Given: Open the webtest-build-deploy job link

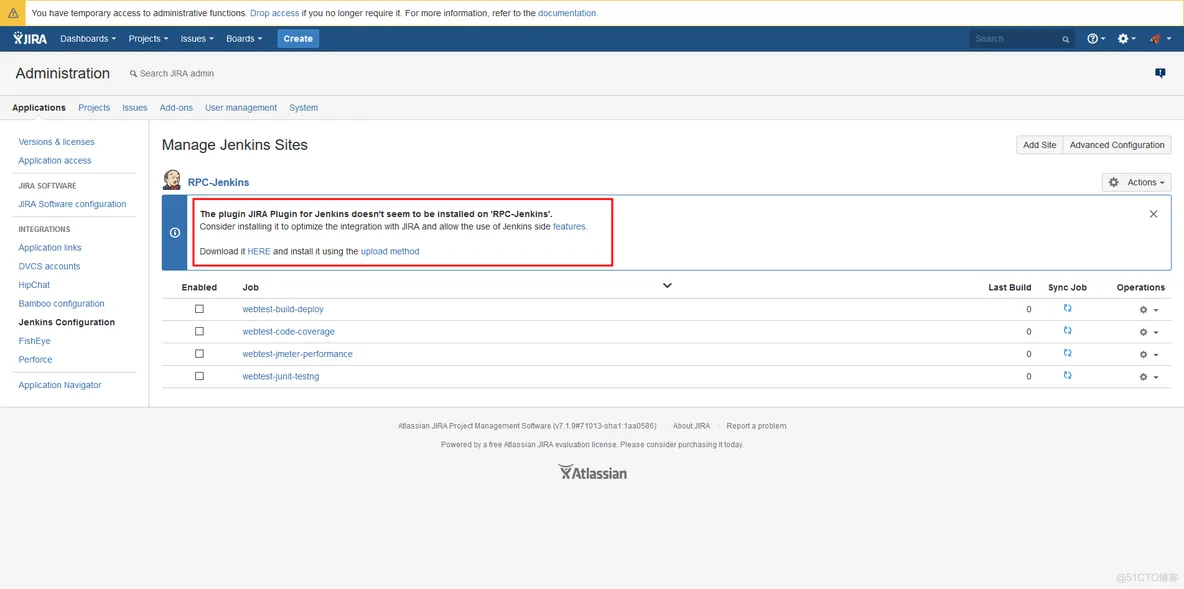Looking at the screenshot, I should (283, 309).
